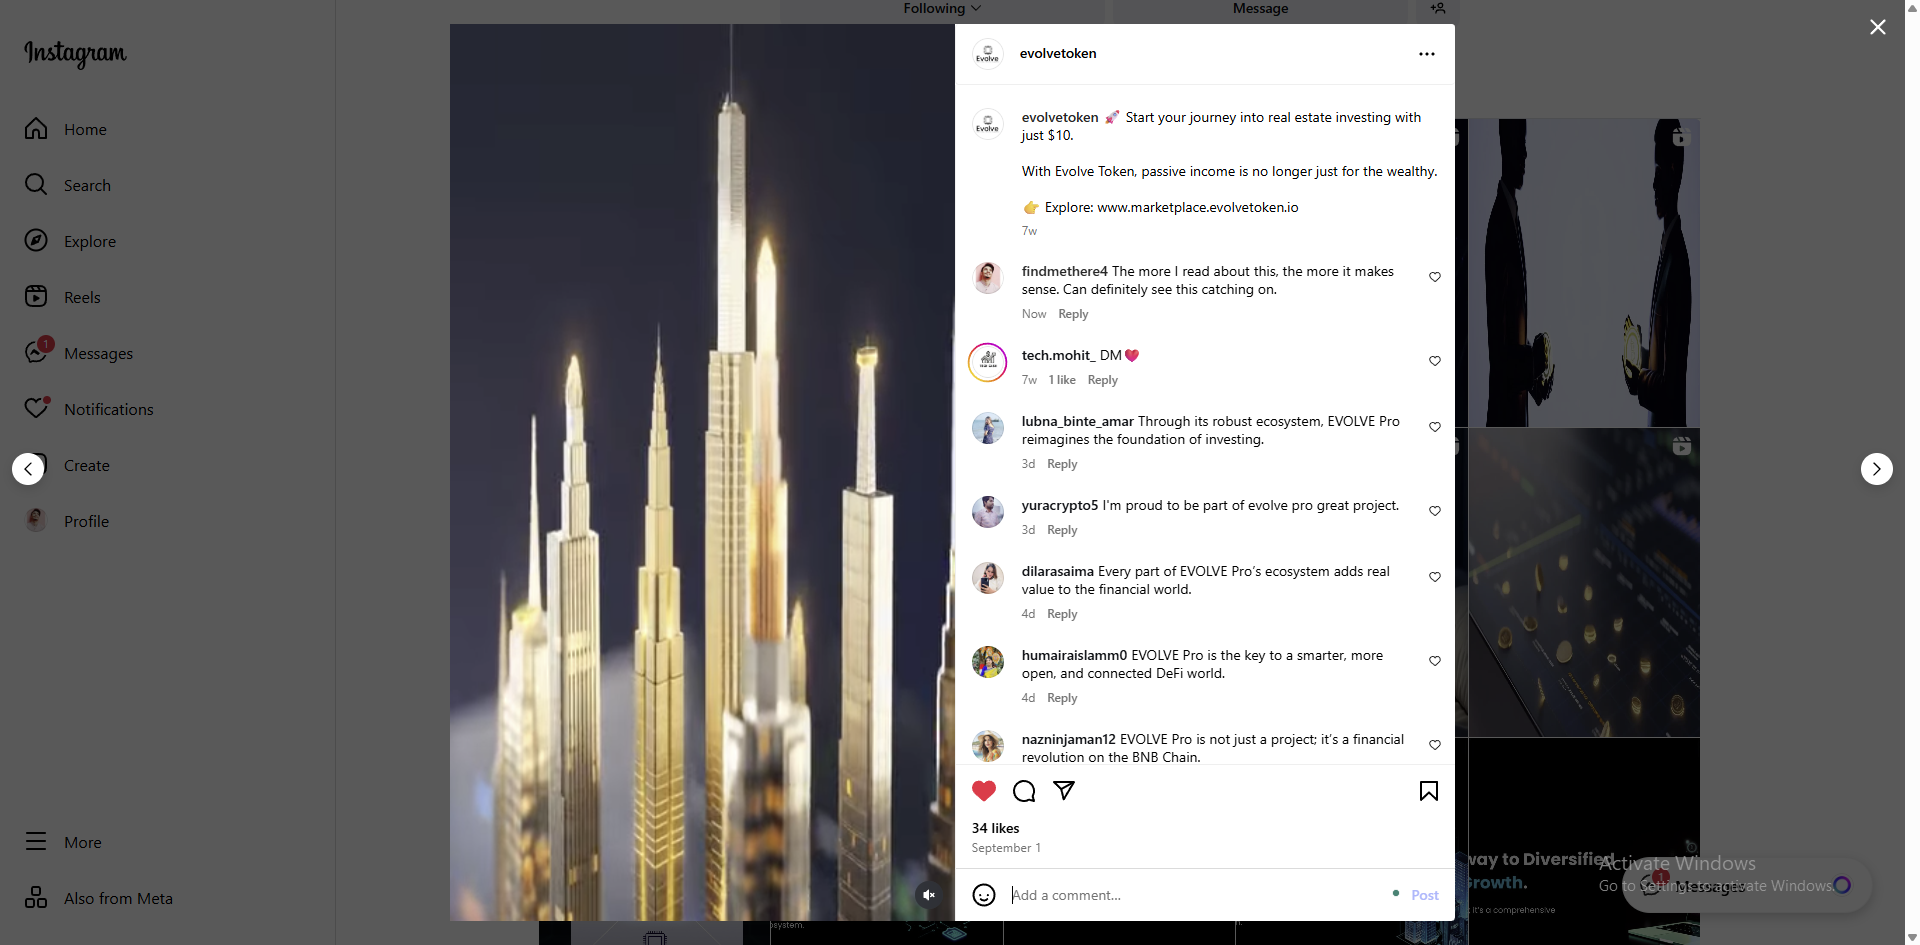Image resolution: width=1920 pixels, height=945 pixels.
Task: Reply to tech.mohit_'s comment
Action: coord(1103,380)
